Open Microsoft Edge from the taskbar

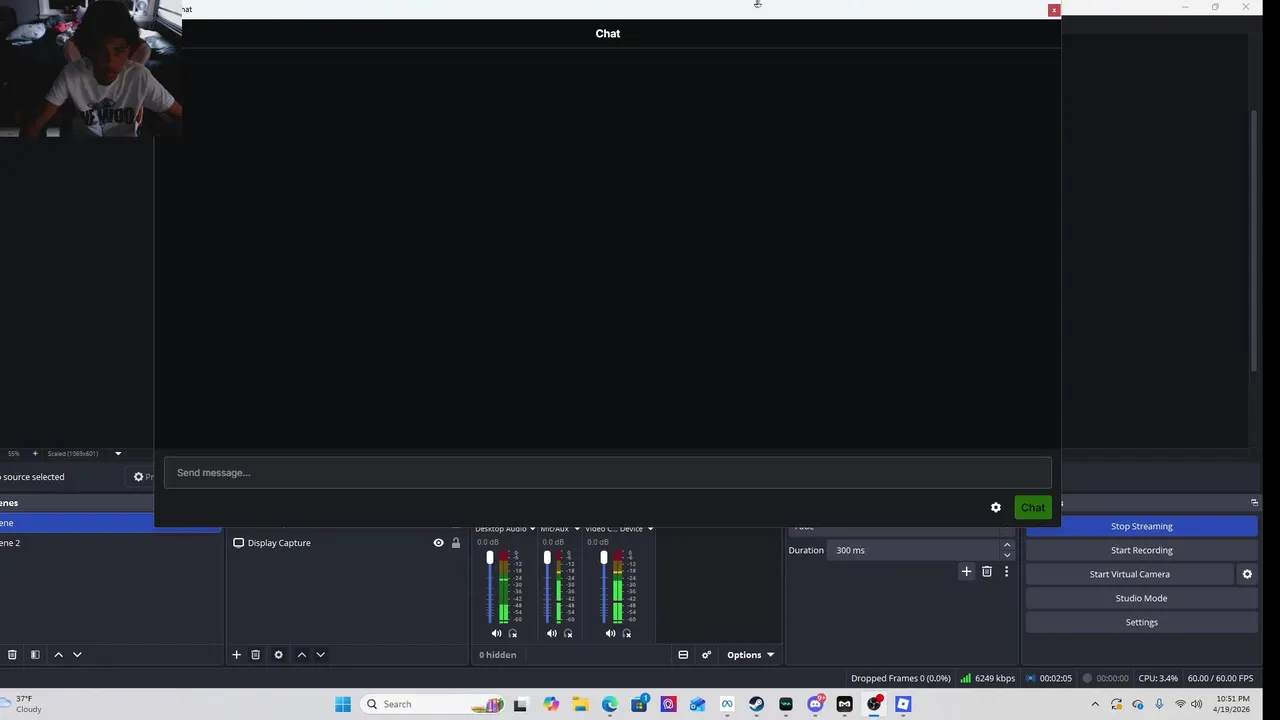[610, 704]
